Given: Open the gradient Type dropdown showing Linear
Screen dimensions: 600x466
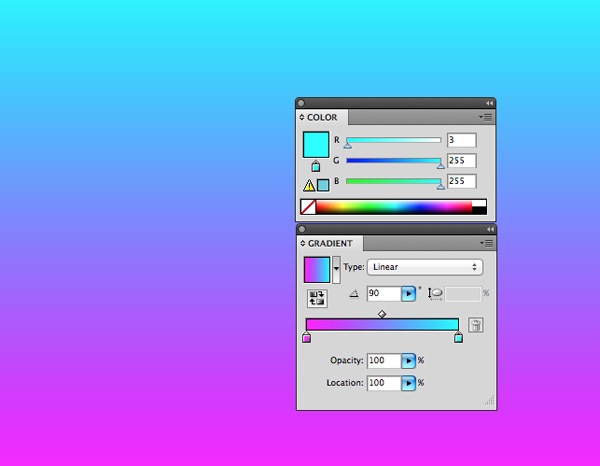Looking at the screenshot, I should 425,267.
